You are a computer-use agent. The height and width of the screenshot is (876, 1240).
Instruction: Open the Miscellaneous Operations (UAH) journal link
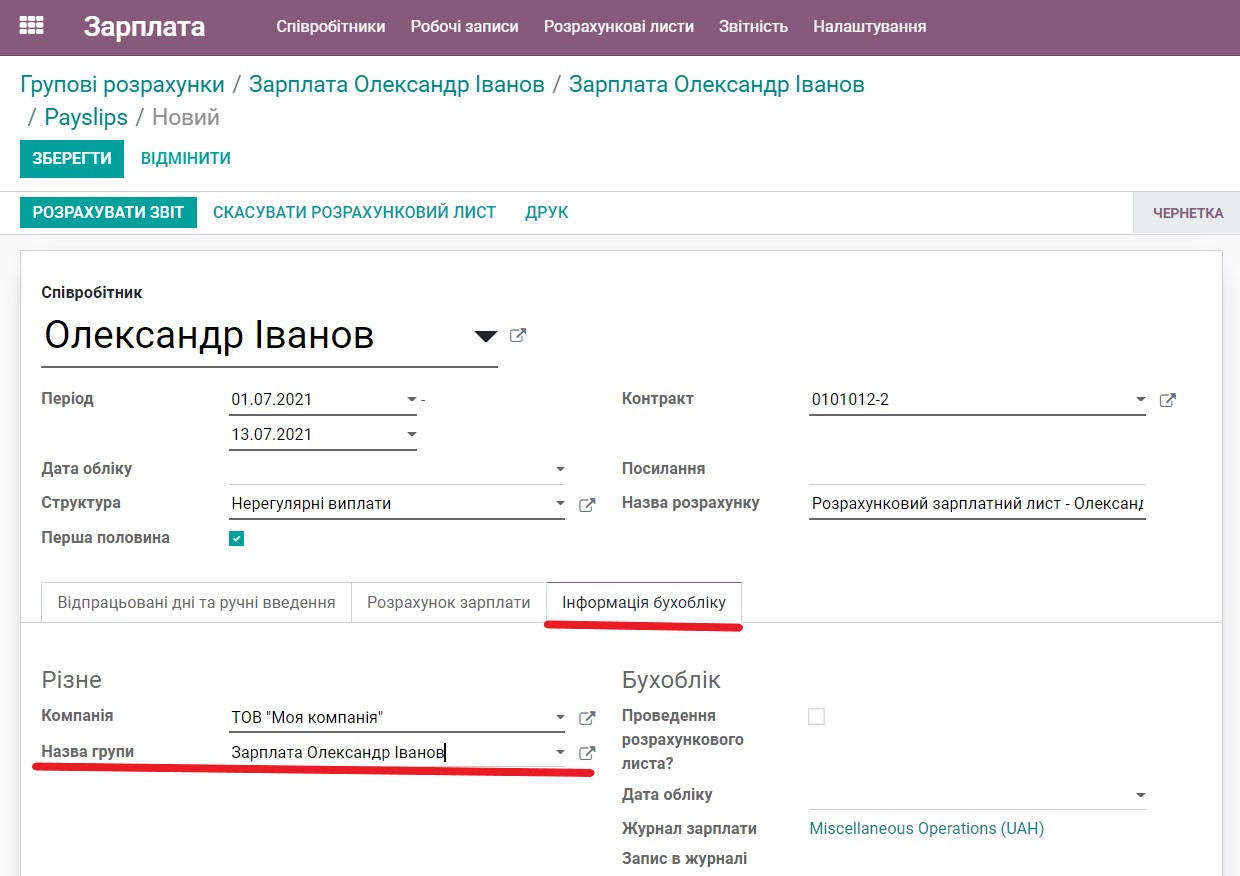(926, 828)
